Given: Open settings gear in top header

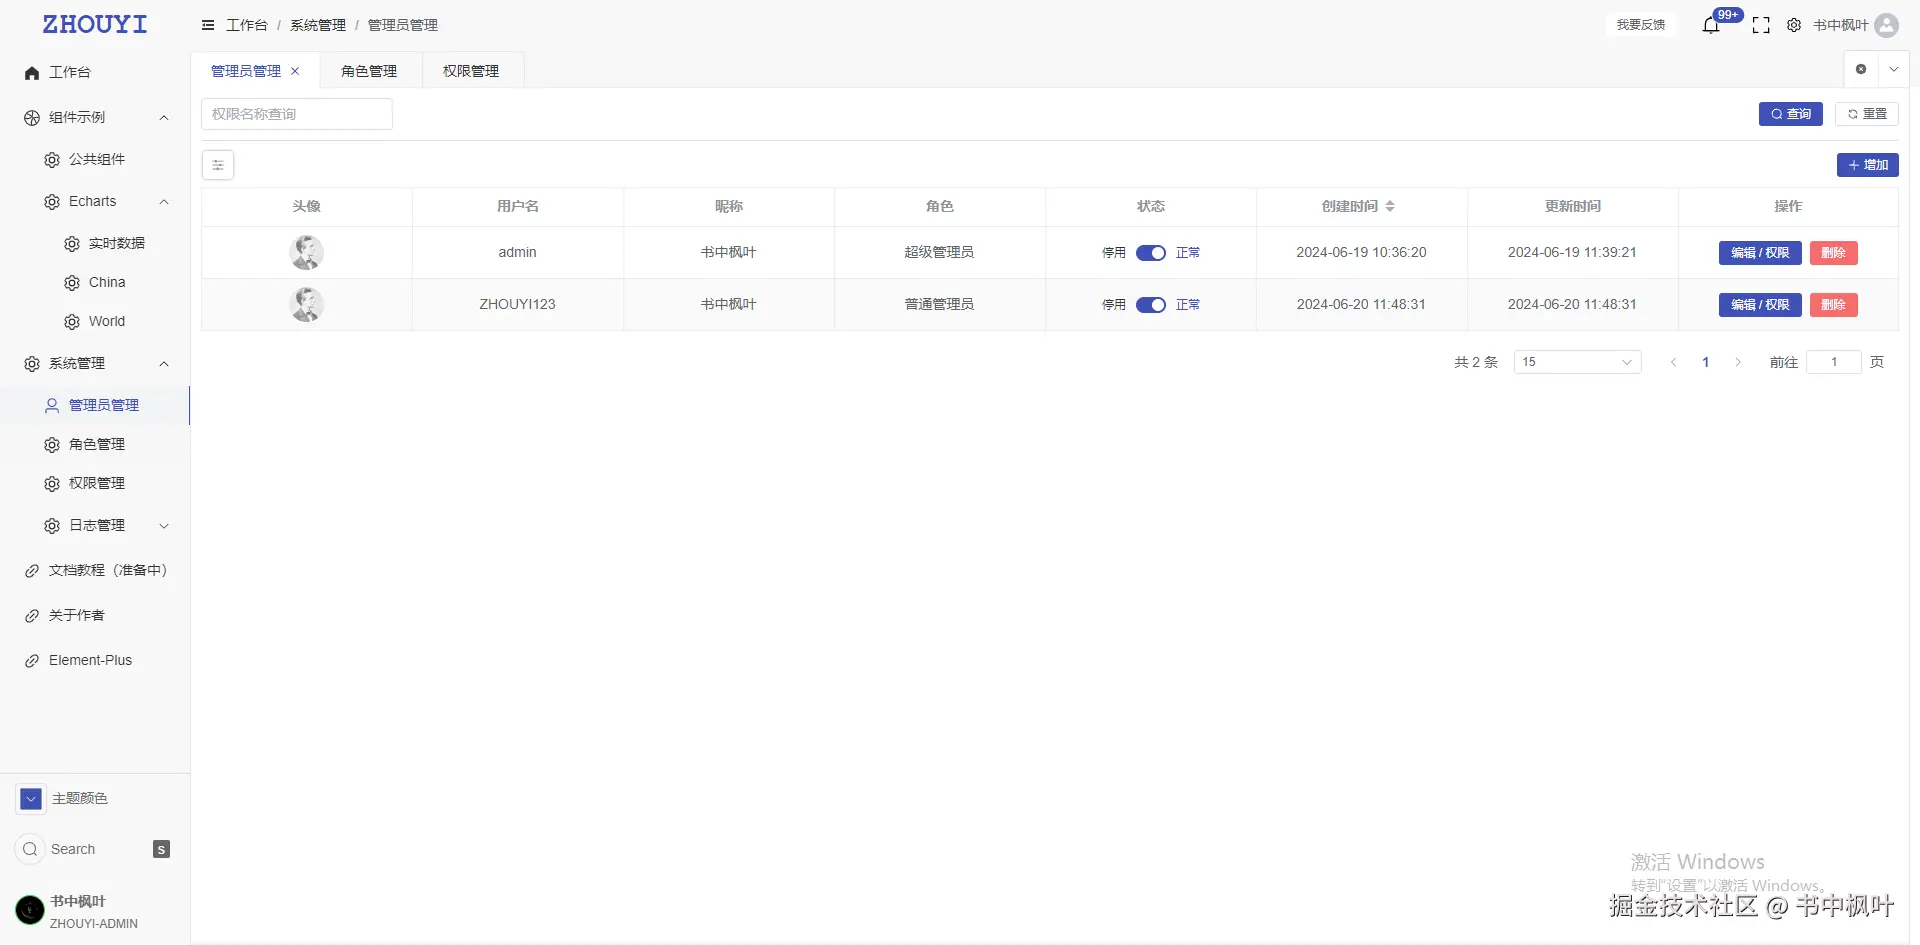Looking at the screenshot, I should point(1794,25).
